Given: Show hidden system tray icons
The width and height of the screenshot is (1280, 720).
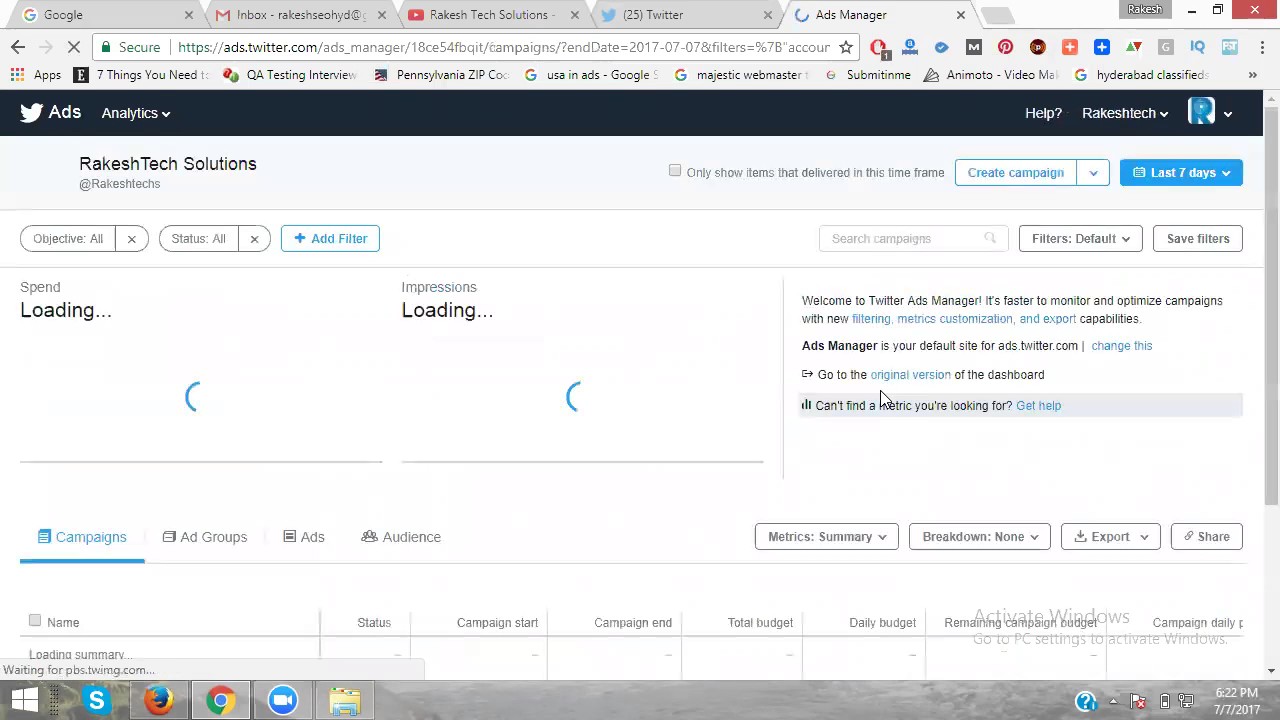Looking at the screenshot, I should coord(1113,701).
